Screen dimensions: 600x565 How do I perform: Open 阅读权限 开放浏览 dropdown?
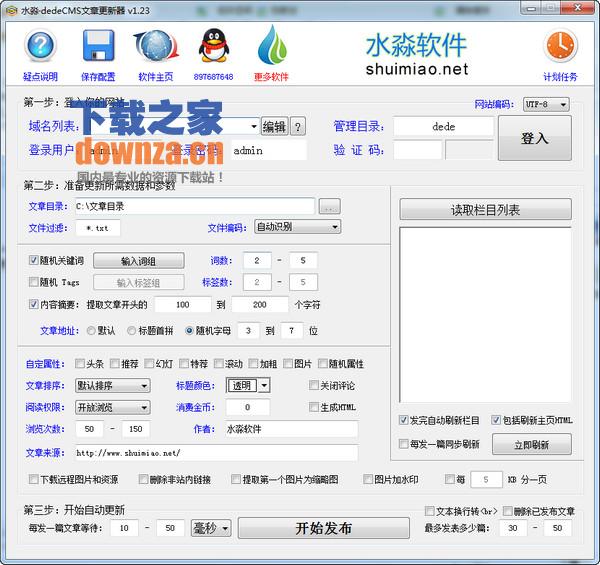point(112,408)
